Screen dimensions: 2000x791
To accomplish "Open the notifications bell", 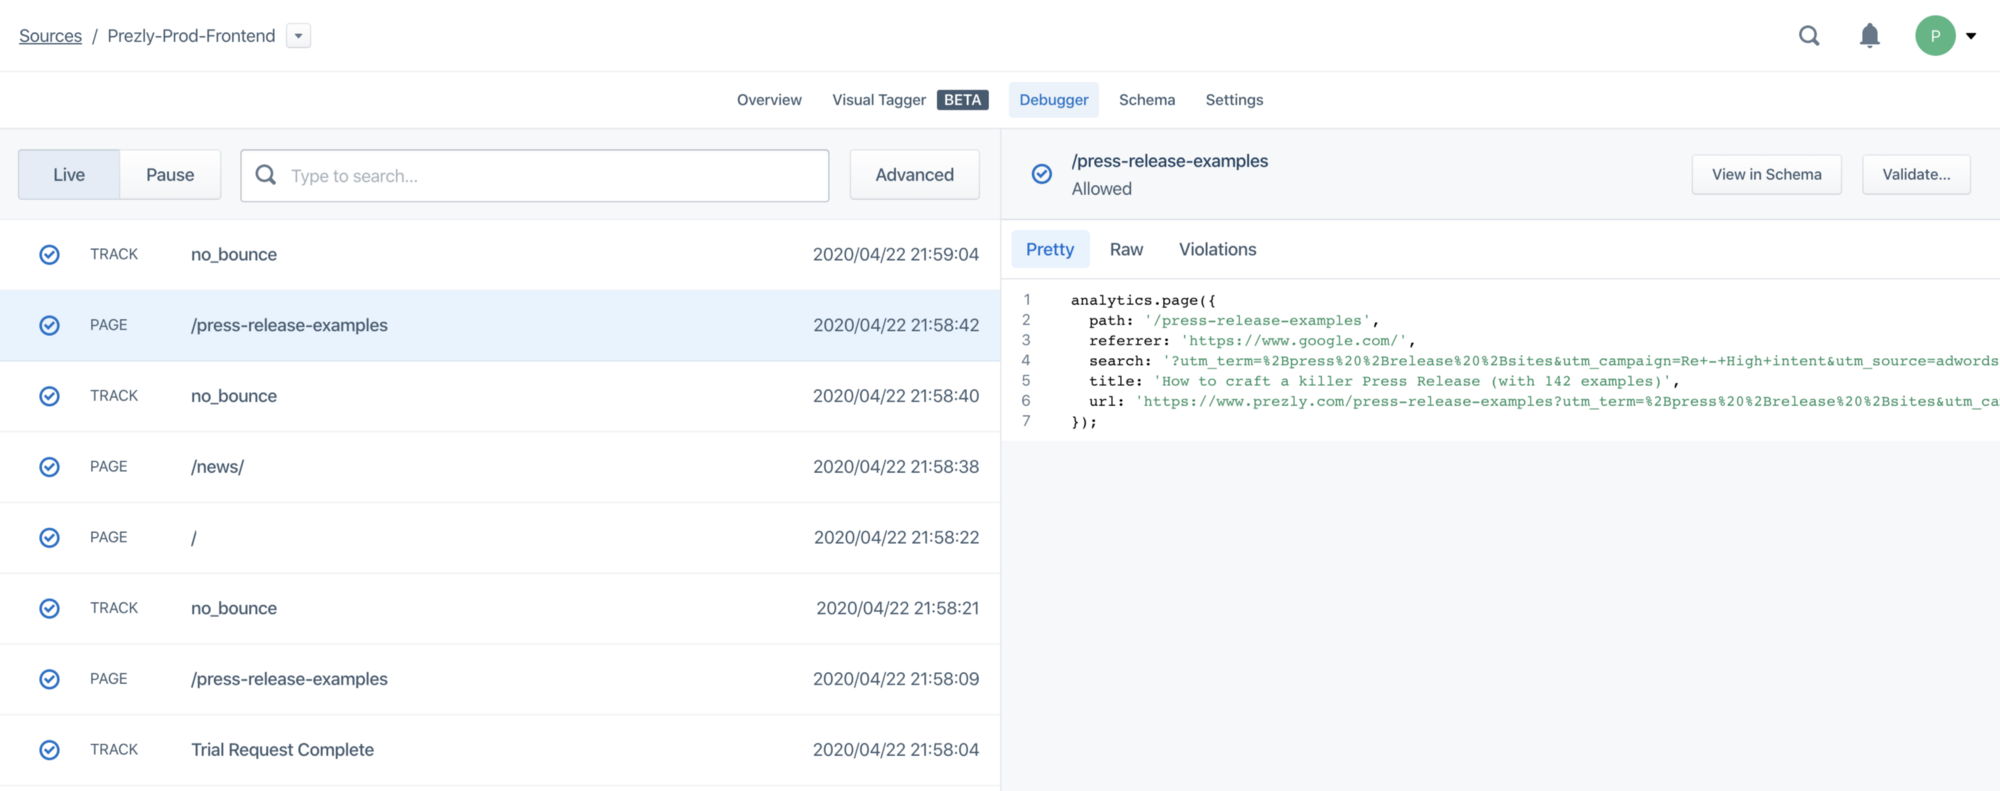I will click(1869, 36).
